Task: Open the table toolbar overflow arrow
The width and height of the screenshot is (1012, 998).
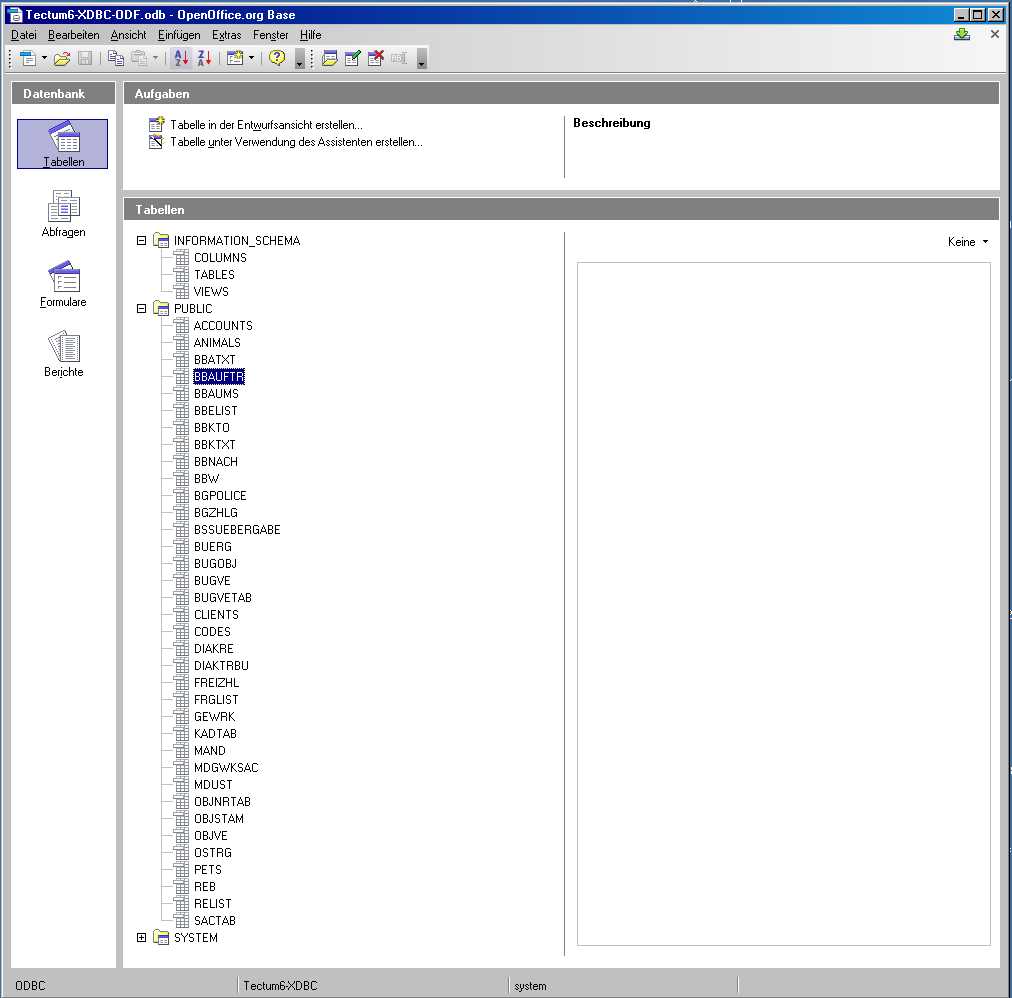Action: [421, 59]
